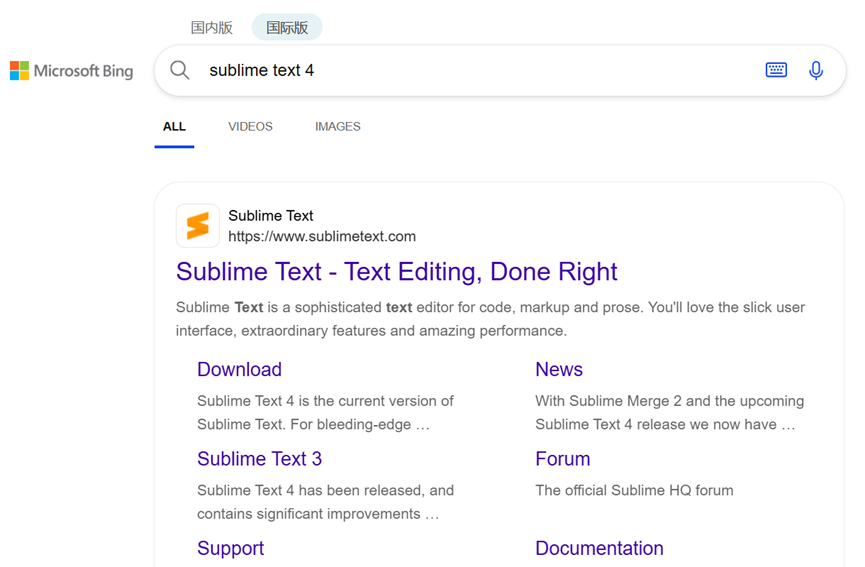Open the Sublime Text 3 sitelink
The width and height of the screenshot is (865, 567).
click(x=259, y=459)
